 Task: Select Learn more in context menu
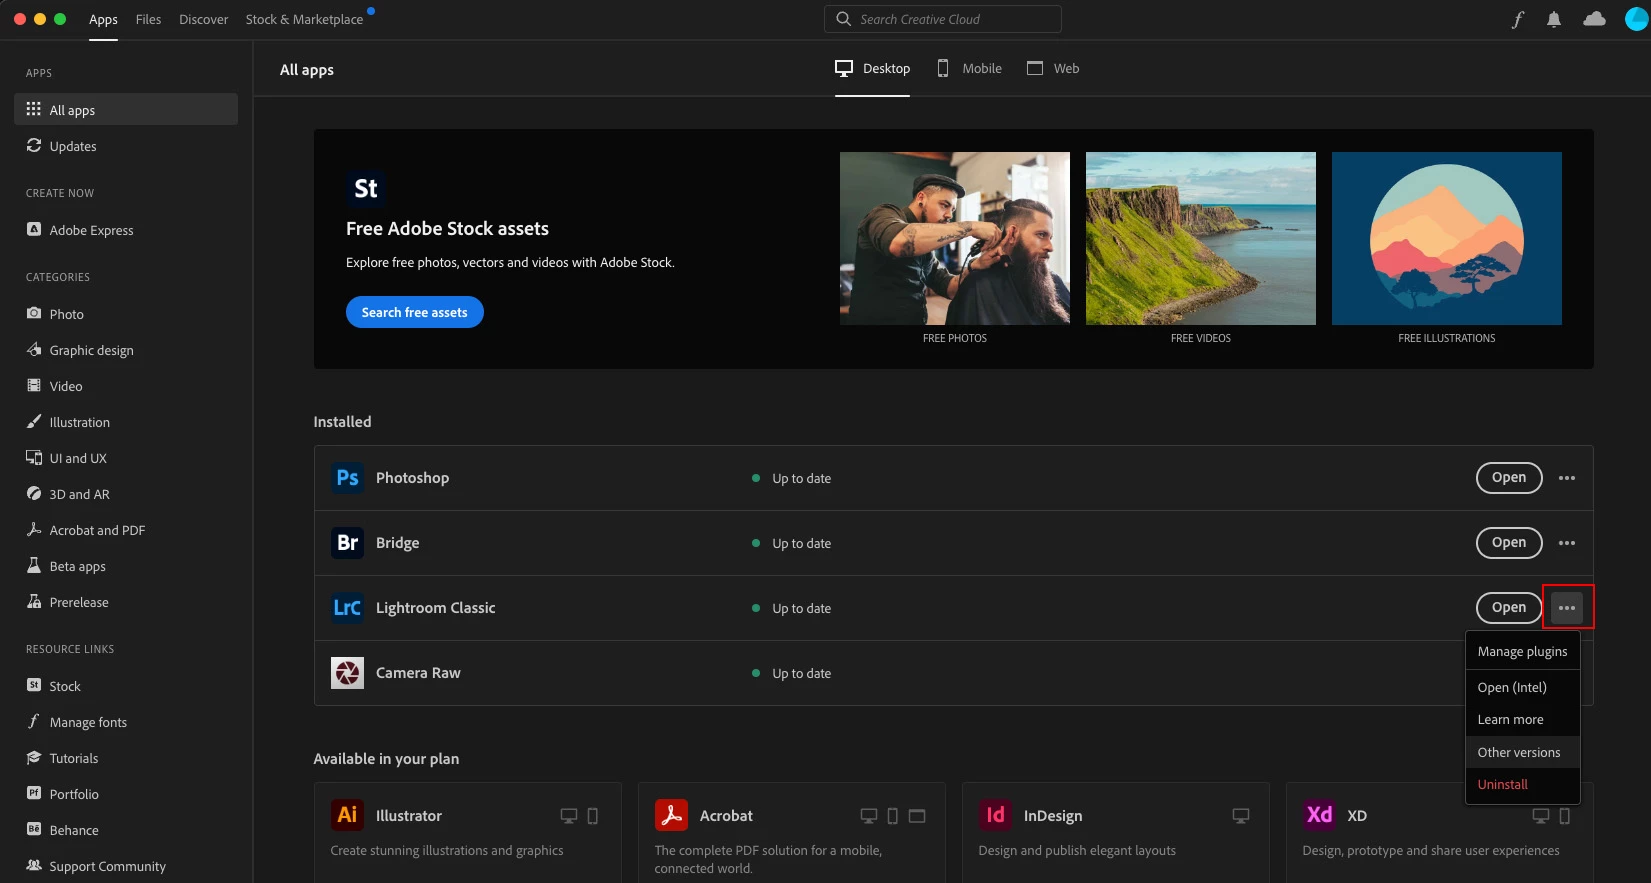point(1523,720)
